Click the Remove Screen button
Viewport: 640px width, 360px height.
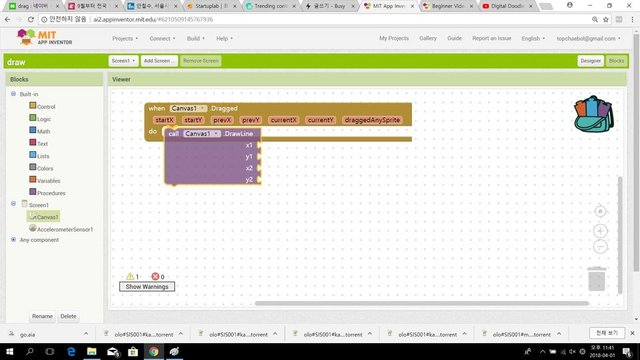[x=201, y=61]
